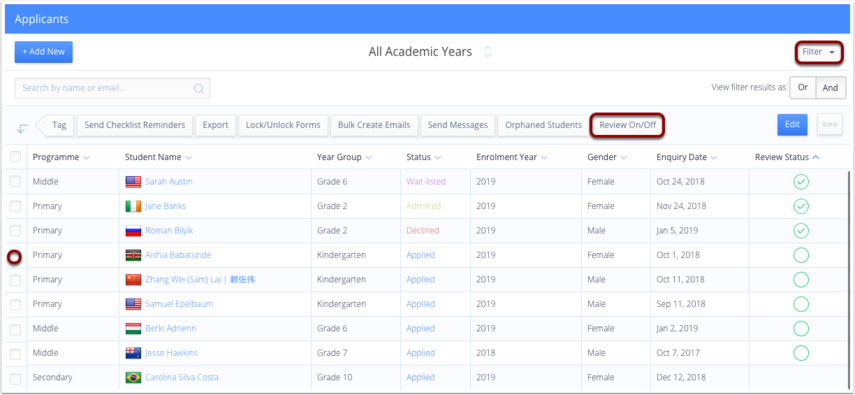The height and width of the screenshot is (395, 855).
Task: Select Roman Bilyik's row checkbox
Action: pyautogui.click(x=15, y=231)
